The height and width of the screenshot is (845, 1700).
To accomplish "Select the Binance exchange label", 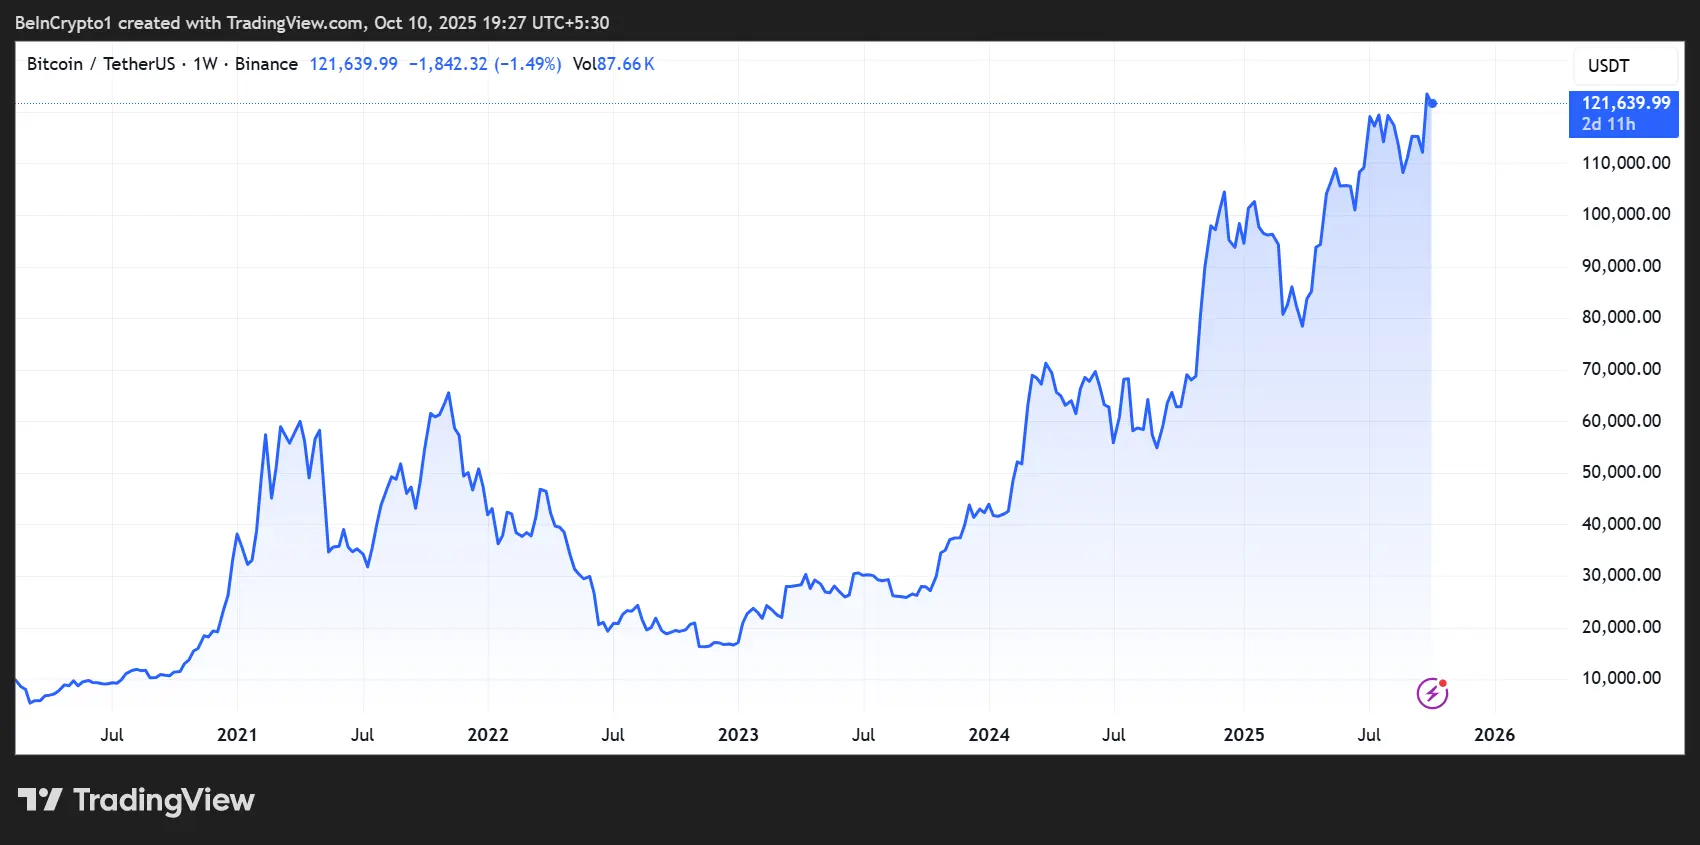I will (x=266, y=64).
